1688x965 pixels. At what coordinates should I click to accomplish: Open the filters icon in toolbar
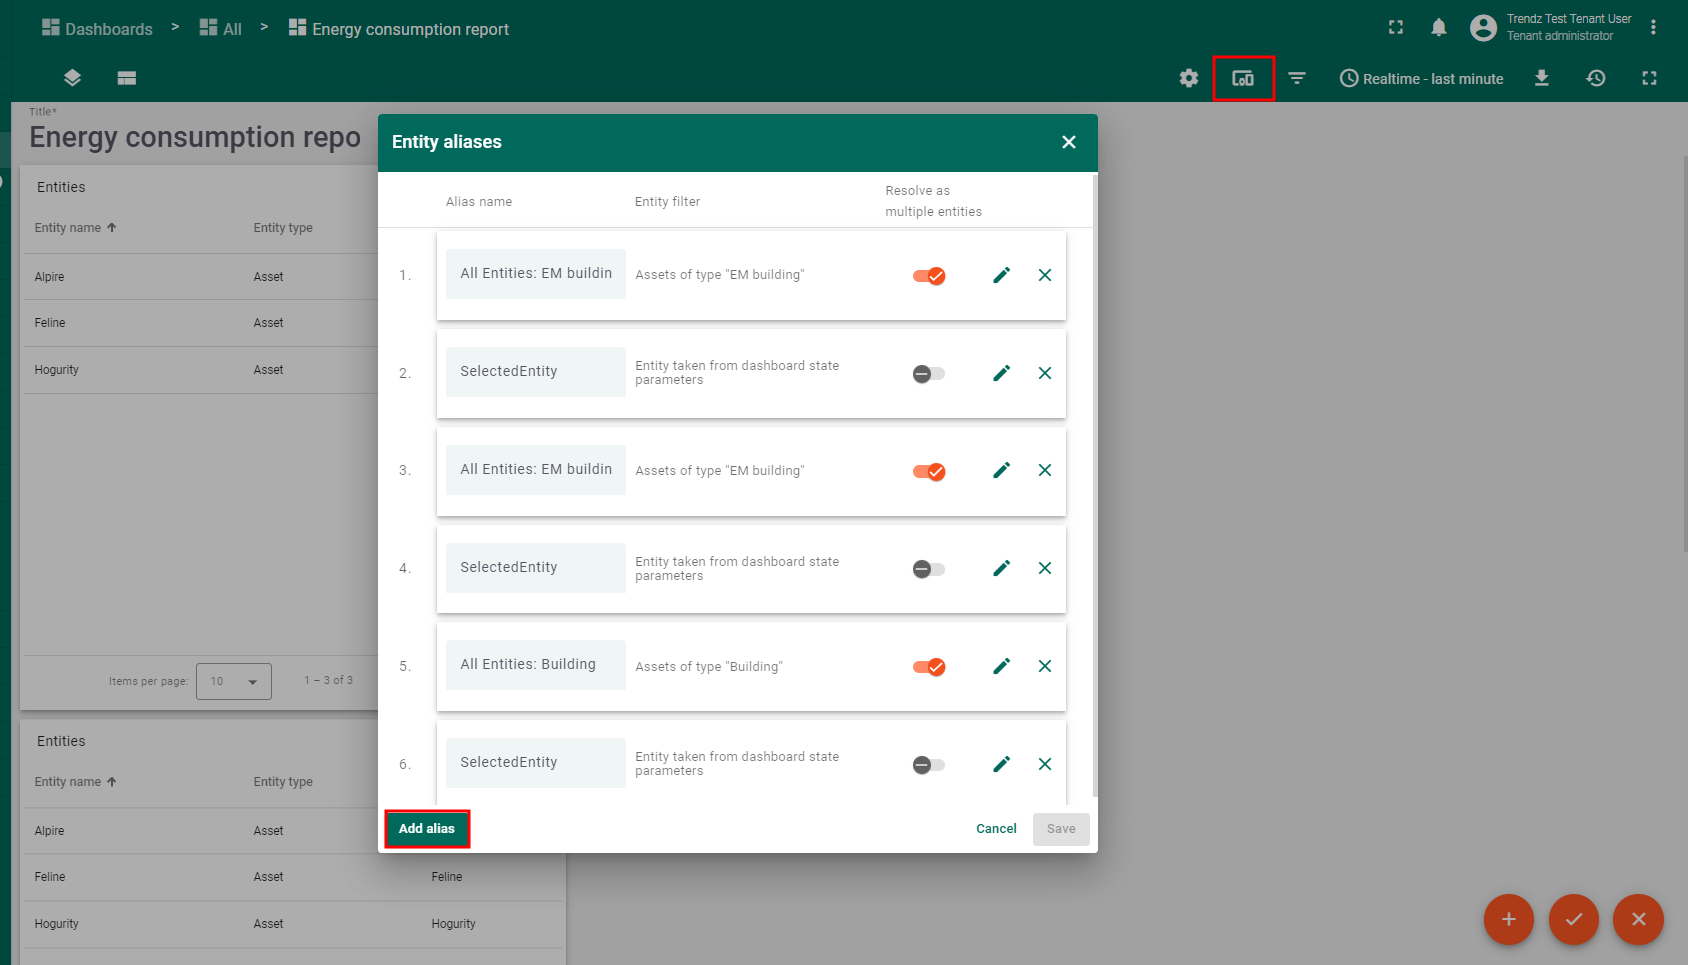(x=1297, y=78)
